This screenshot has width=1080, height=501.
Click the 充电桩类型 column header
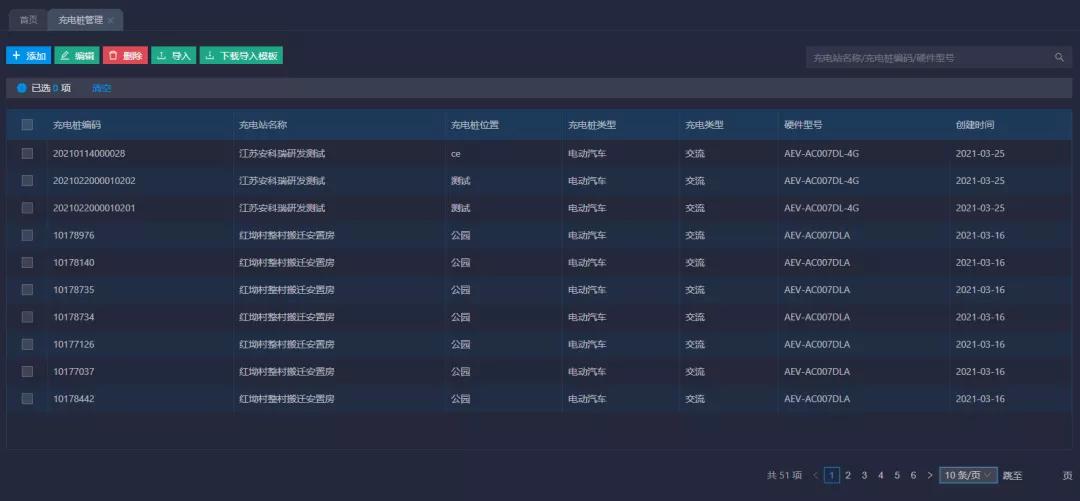(x=592, y=125)
